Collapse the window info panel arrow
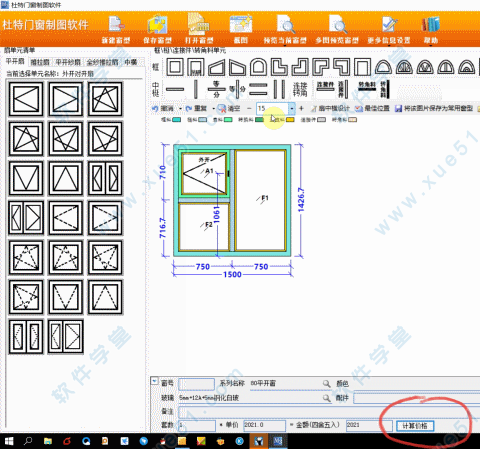 154,381
